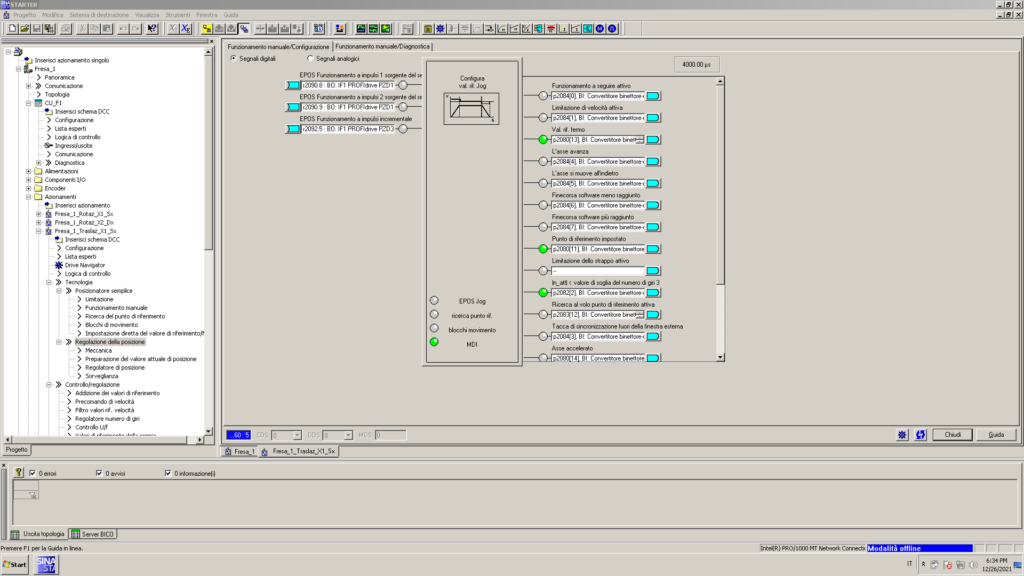Click the 4000.00 µs sampling time button

click(696, 65)
